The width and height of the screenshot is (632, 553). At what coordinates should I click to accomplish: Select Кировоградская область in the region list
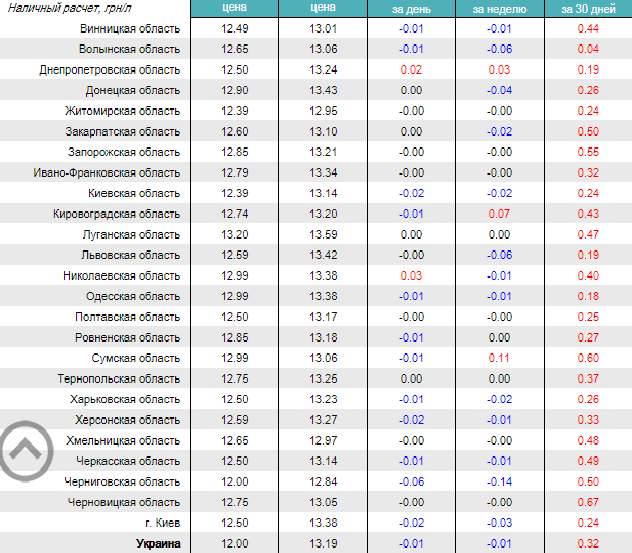click(117, 214)
